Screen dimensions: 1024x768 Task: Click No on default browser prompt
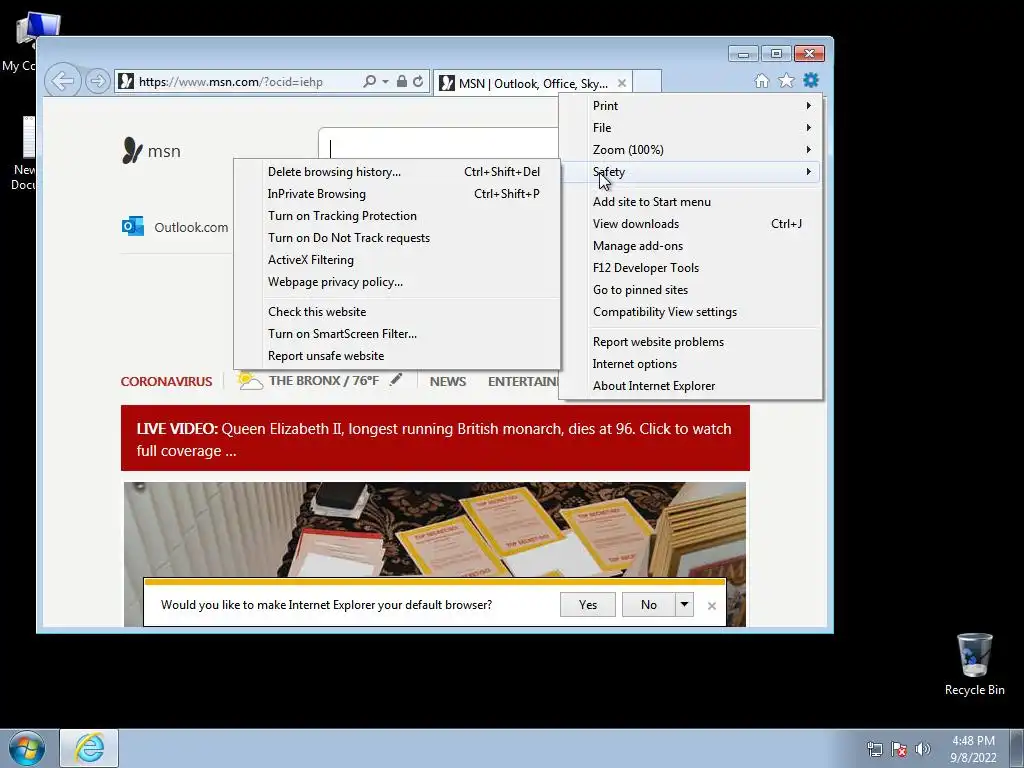[648, 605]
